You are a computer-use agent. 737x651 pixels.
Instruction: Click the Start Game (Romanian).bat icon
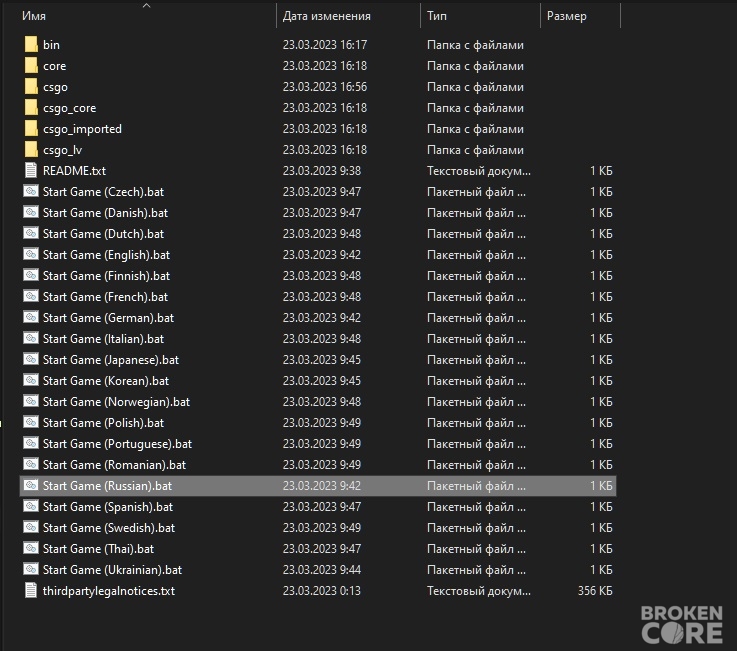31,464
